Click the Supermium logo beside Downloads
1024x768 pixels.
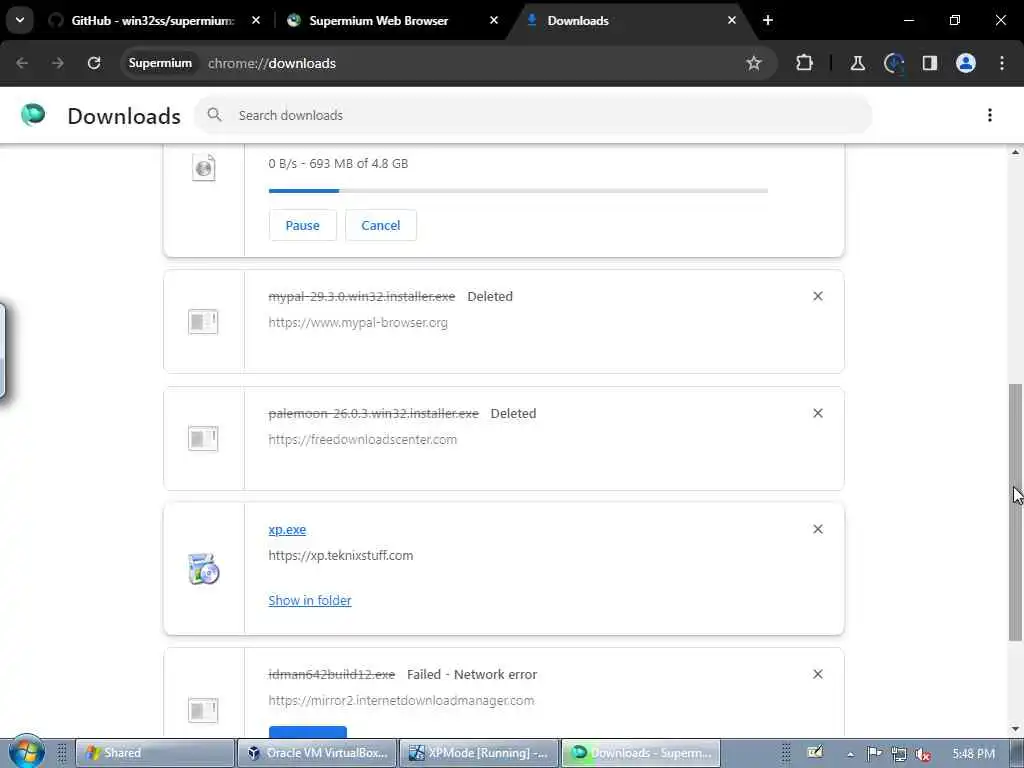pyautogui.click(x=33, y=115)
